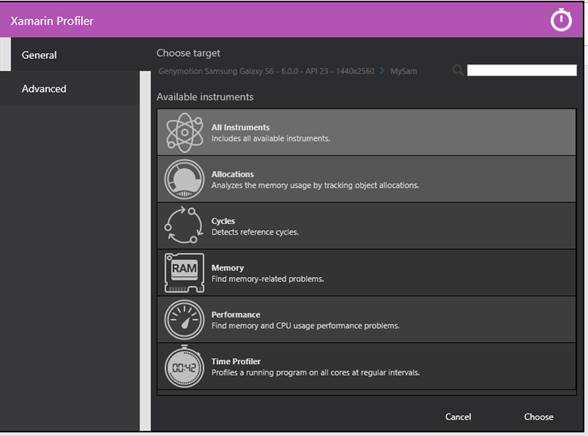Click the All Instruments atom icon
The height and width of the screenshot is (436, 588).
click(184, 133)
